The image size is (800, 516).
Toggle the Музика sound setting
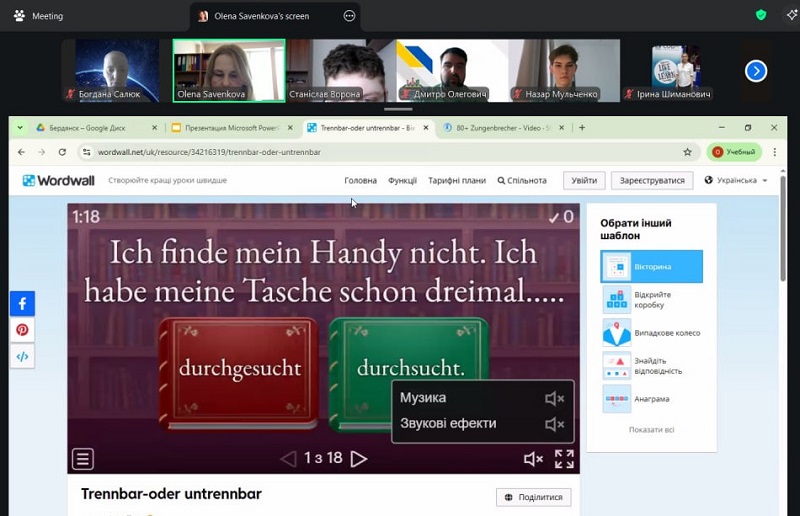click(554, 398)
